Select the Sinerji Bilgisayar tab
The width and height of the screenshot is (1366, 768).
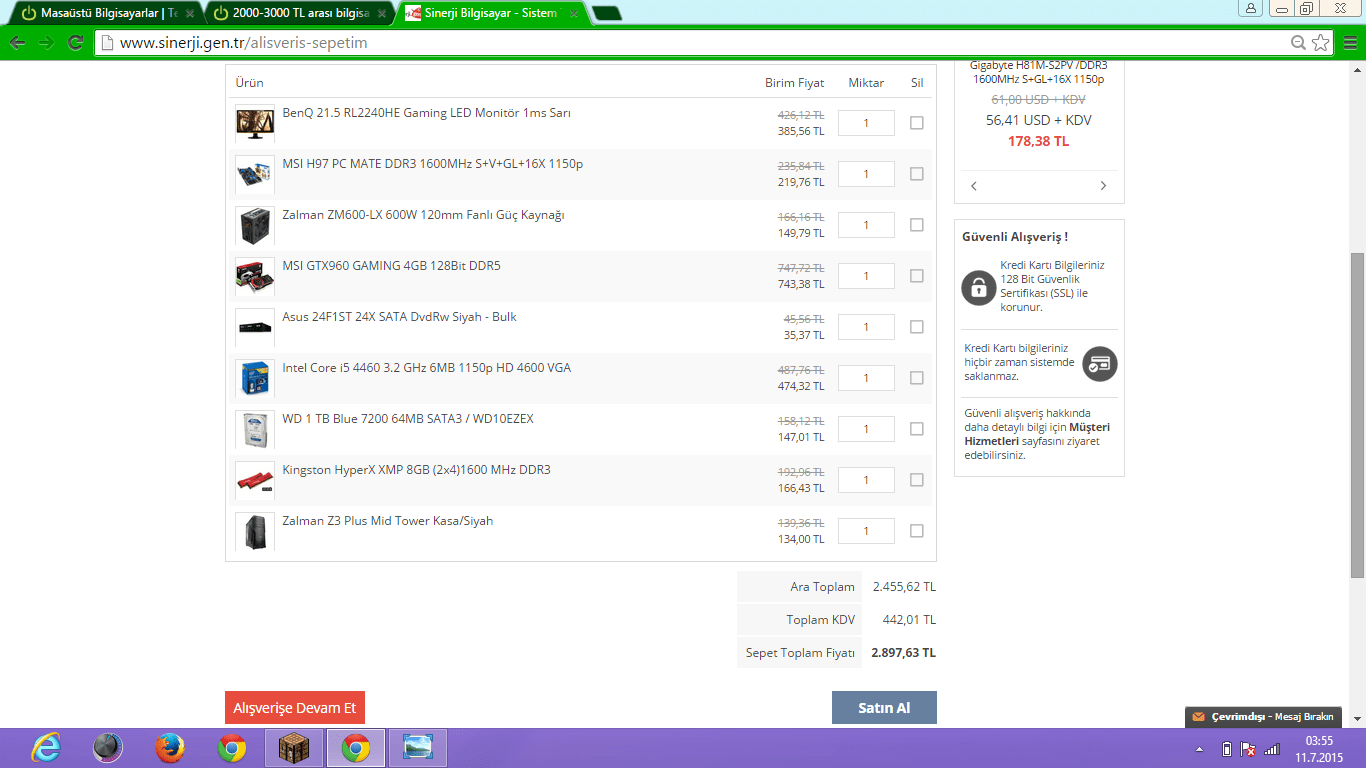(490, 14)
